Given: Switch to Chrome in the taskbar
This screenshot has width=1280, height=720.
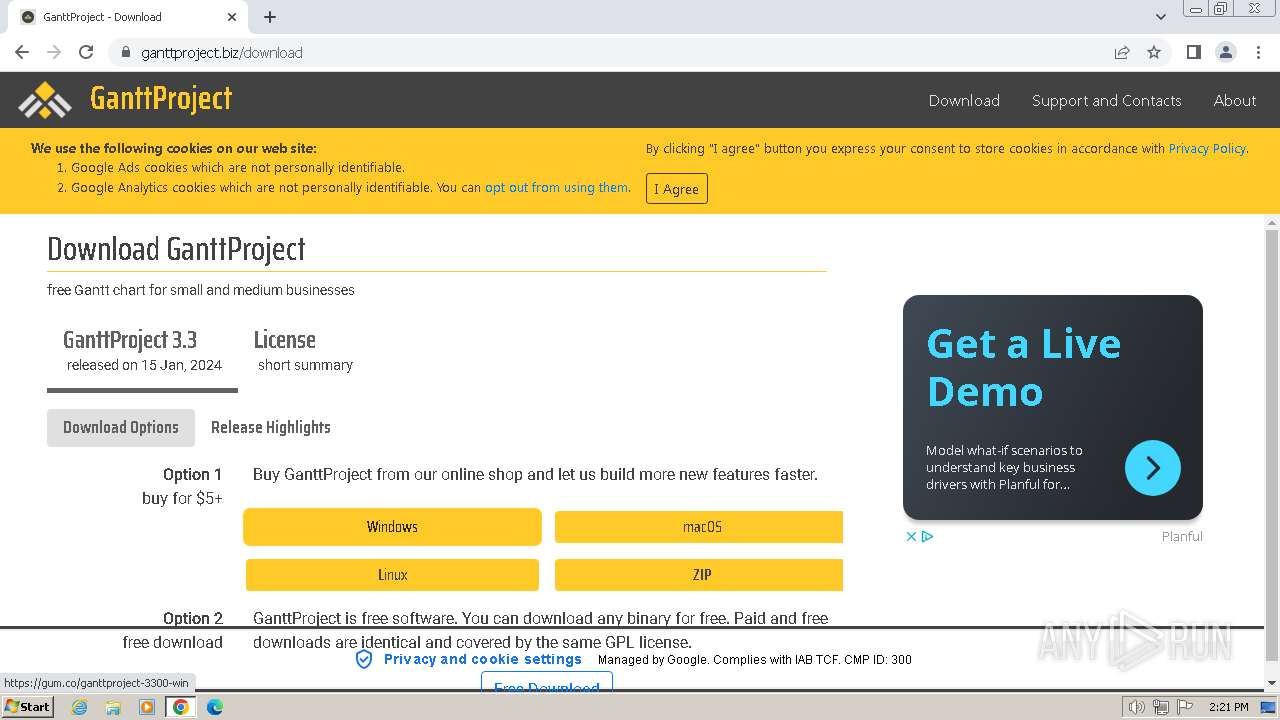Looking at the screenshot, I should (x=181, y=707).
